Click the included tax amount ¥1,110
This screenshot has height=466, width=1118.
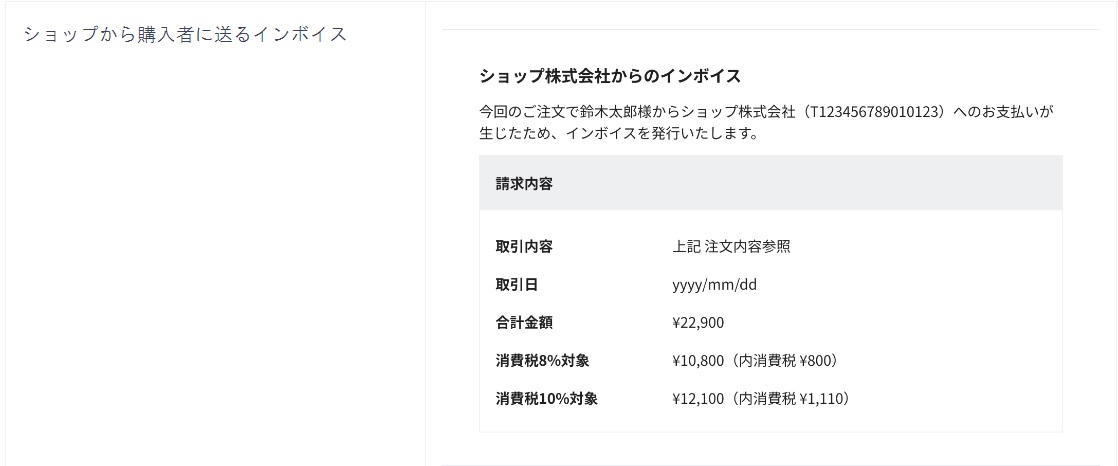(824, 398)
